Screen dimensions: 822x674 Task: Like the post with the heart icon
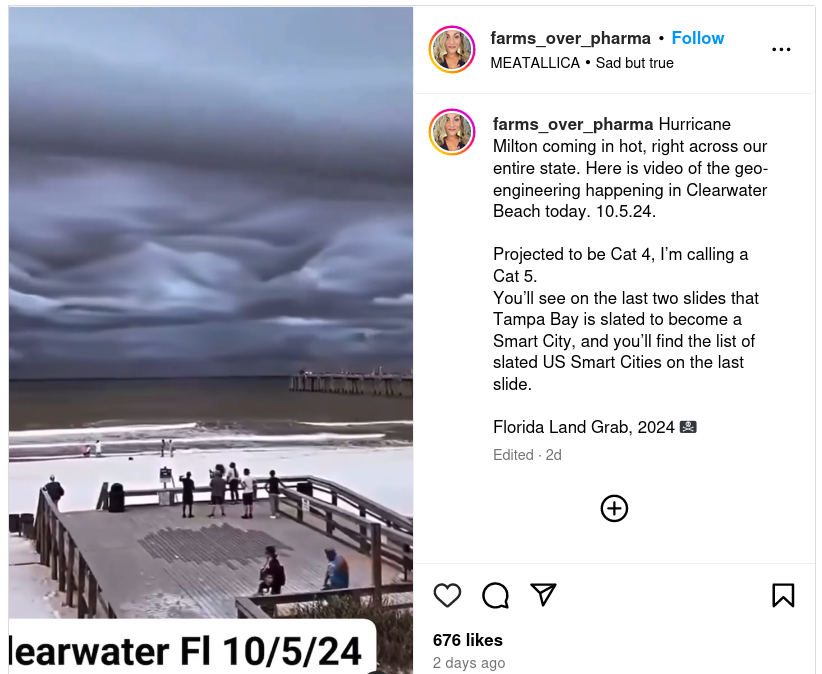[447, 595]
